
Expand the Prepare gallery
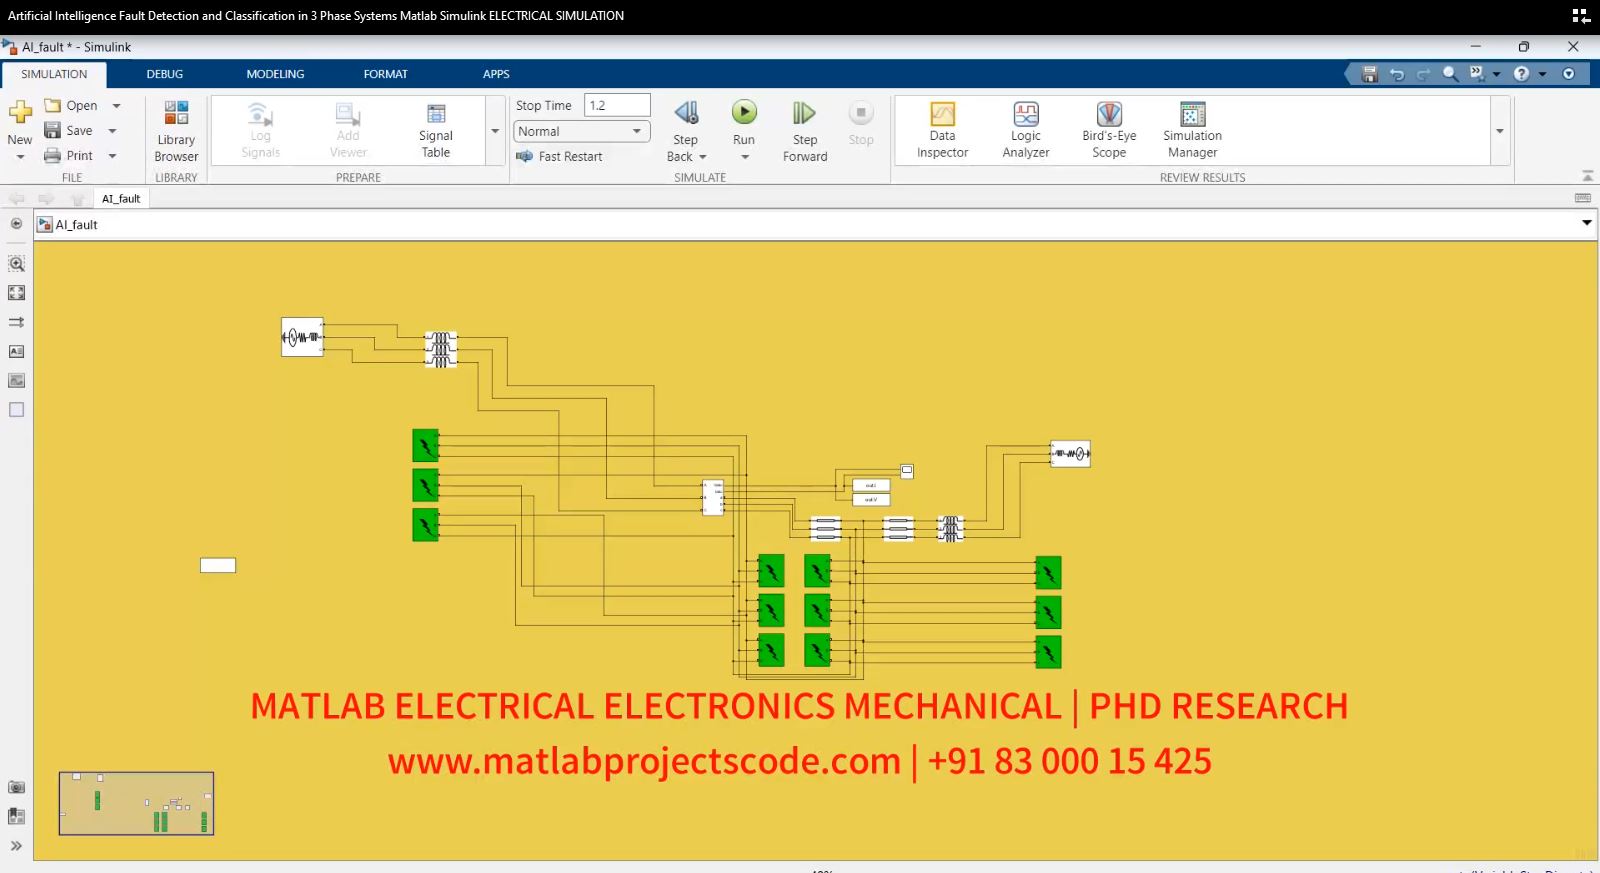495,131
